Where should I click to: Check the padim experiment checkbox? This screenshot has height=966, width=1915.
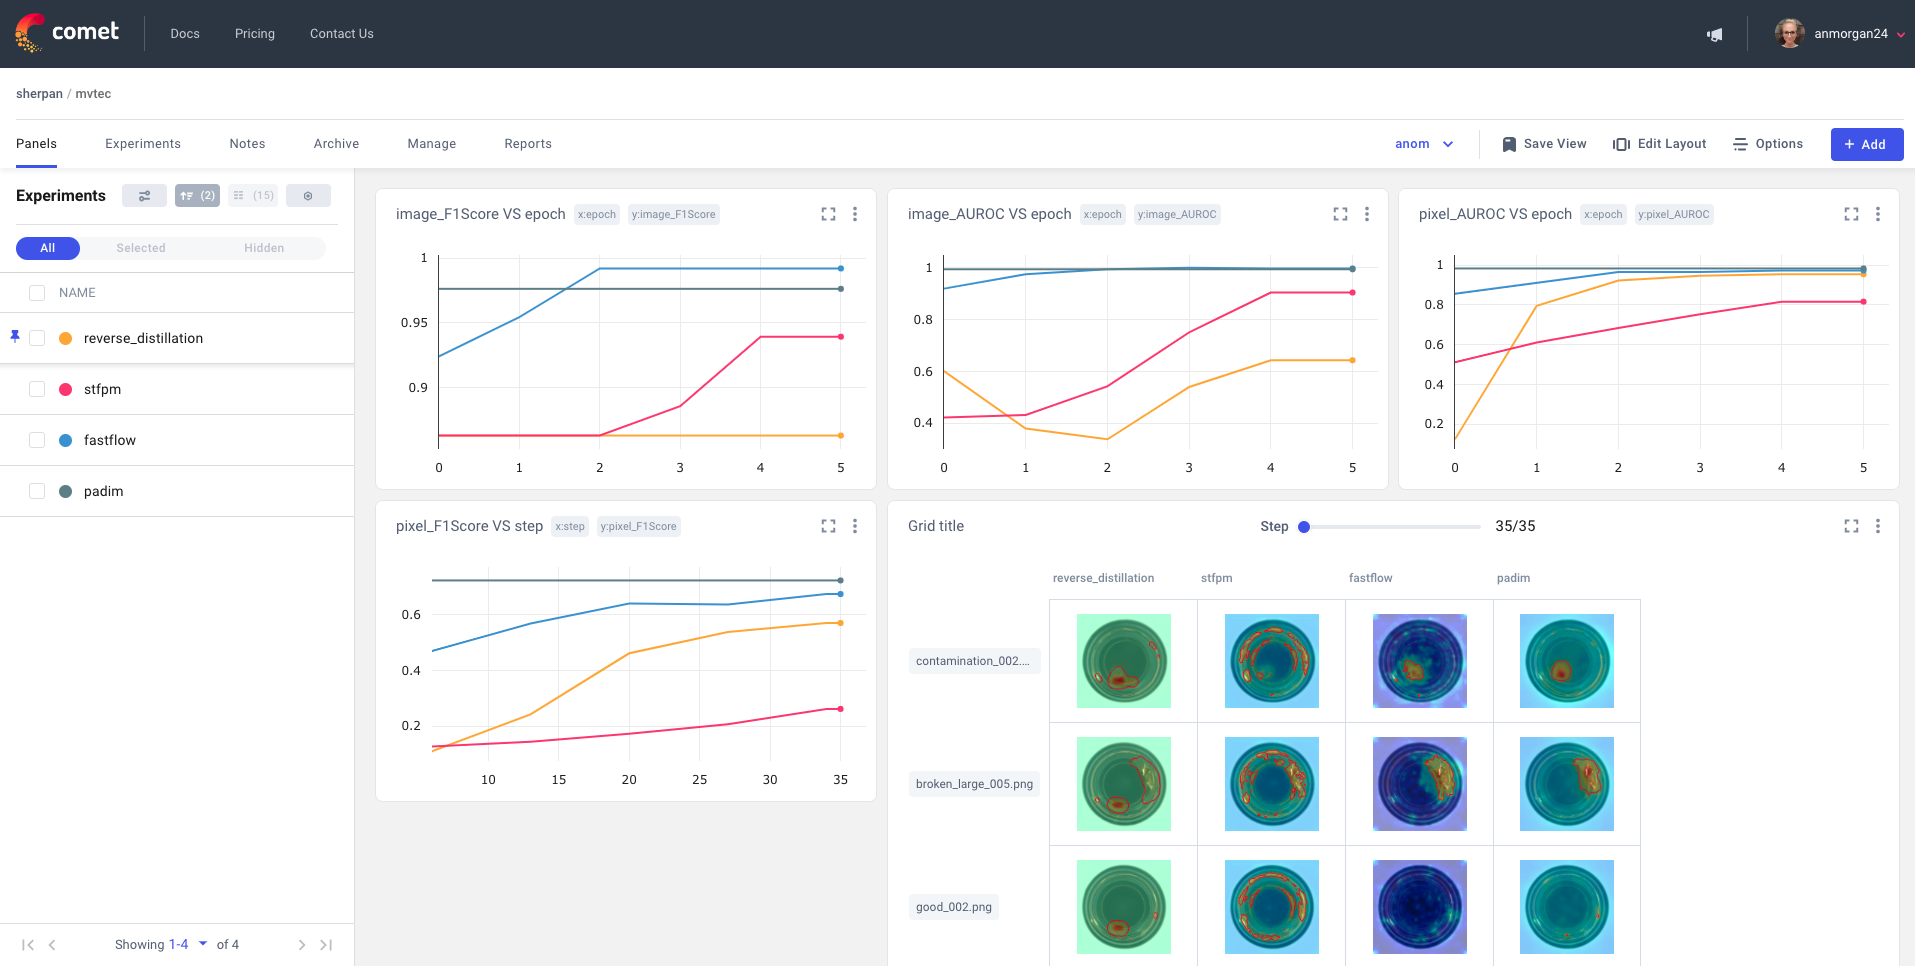click(37, 491)
